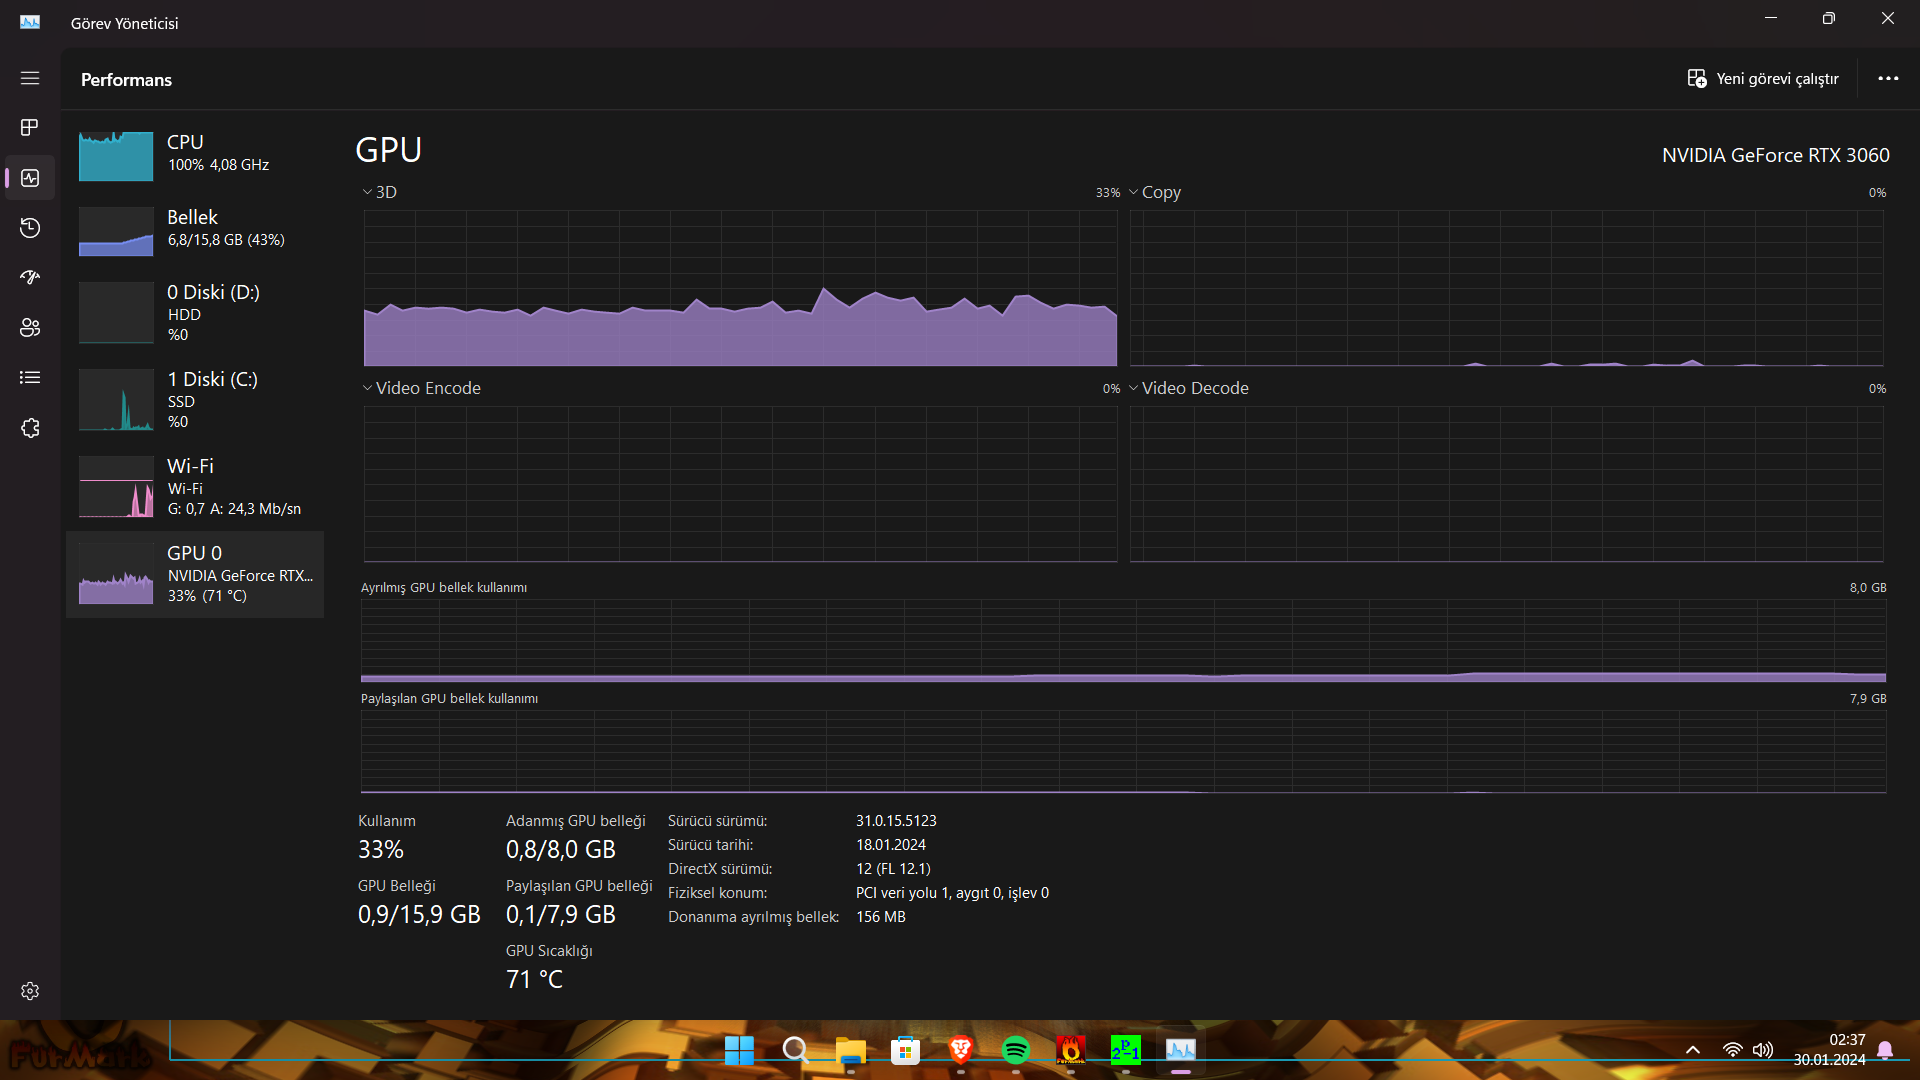
Task: Open File Explorer from taskbar
Action: 850,1050
